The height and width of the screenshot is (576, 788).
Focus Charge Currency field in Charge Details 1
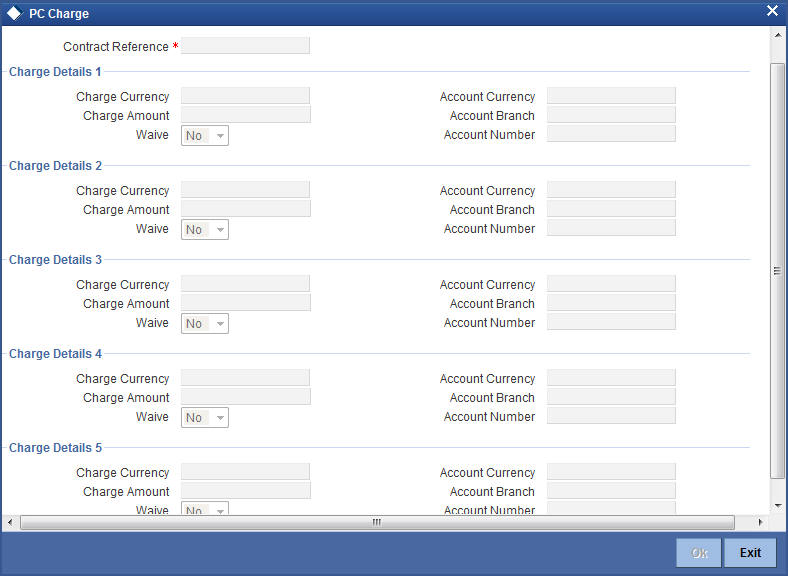245,95
